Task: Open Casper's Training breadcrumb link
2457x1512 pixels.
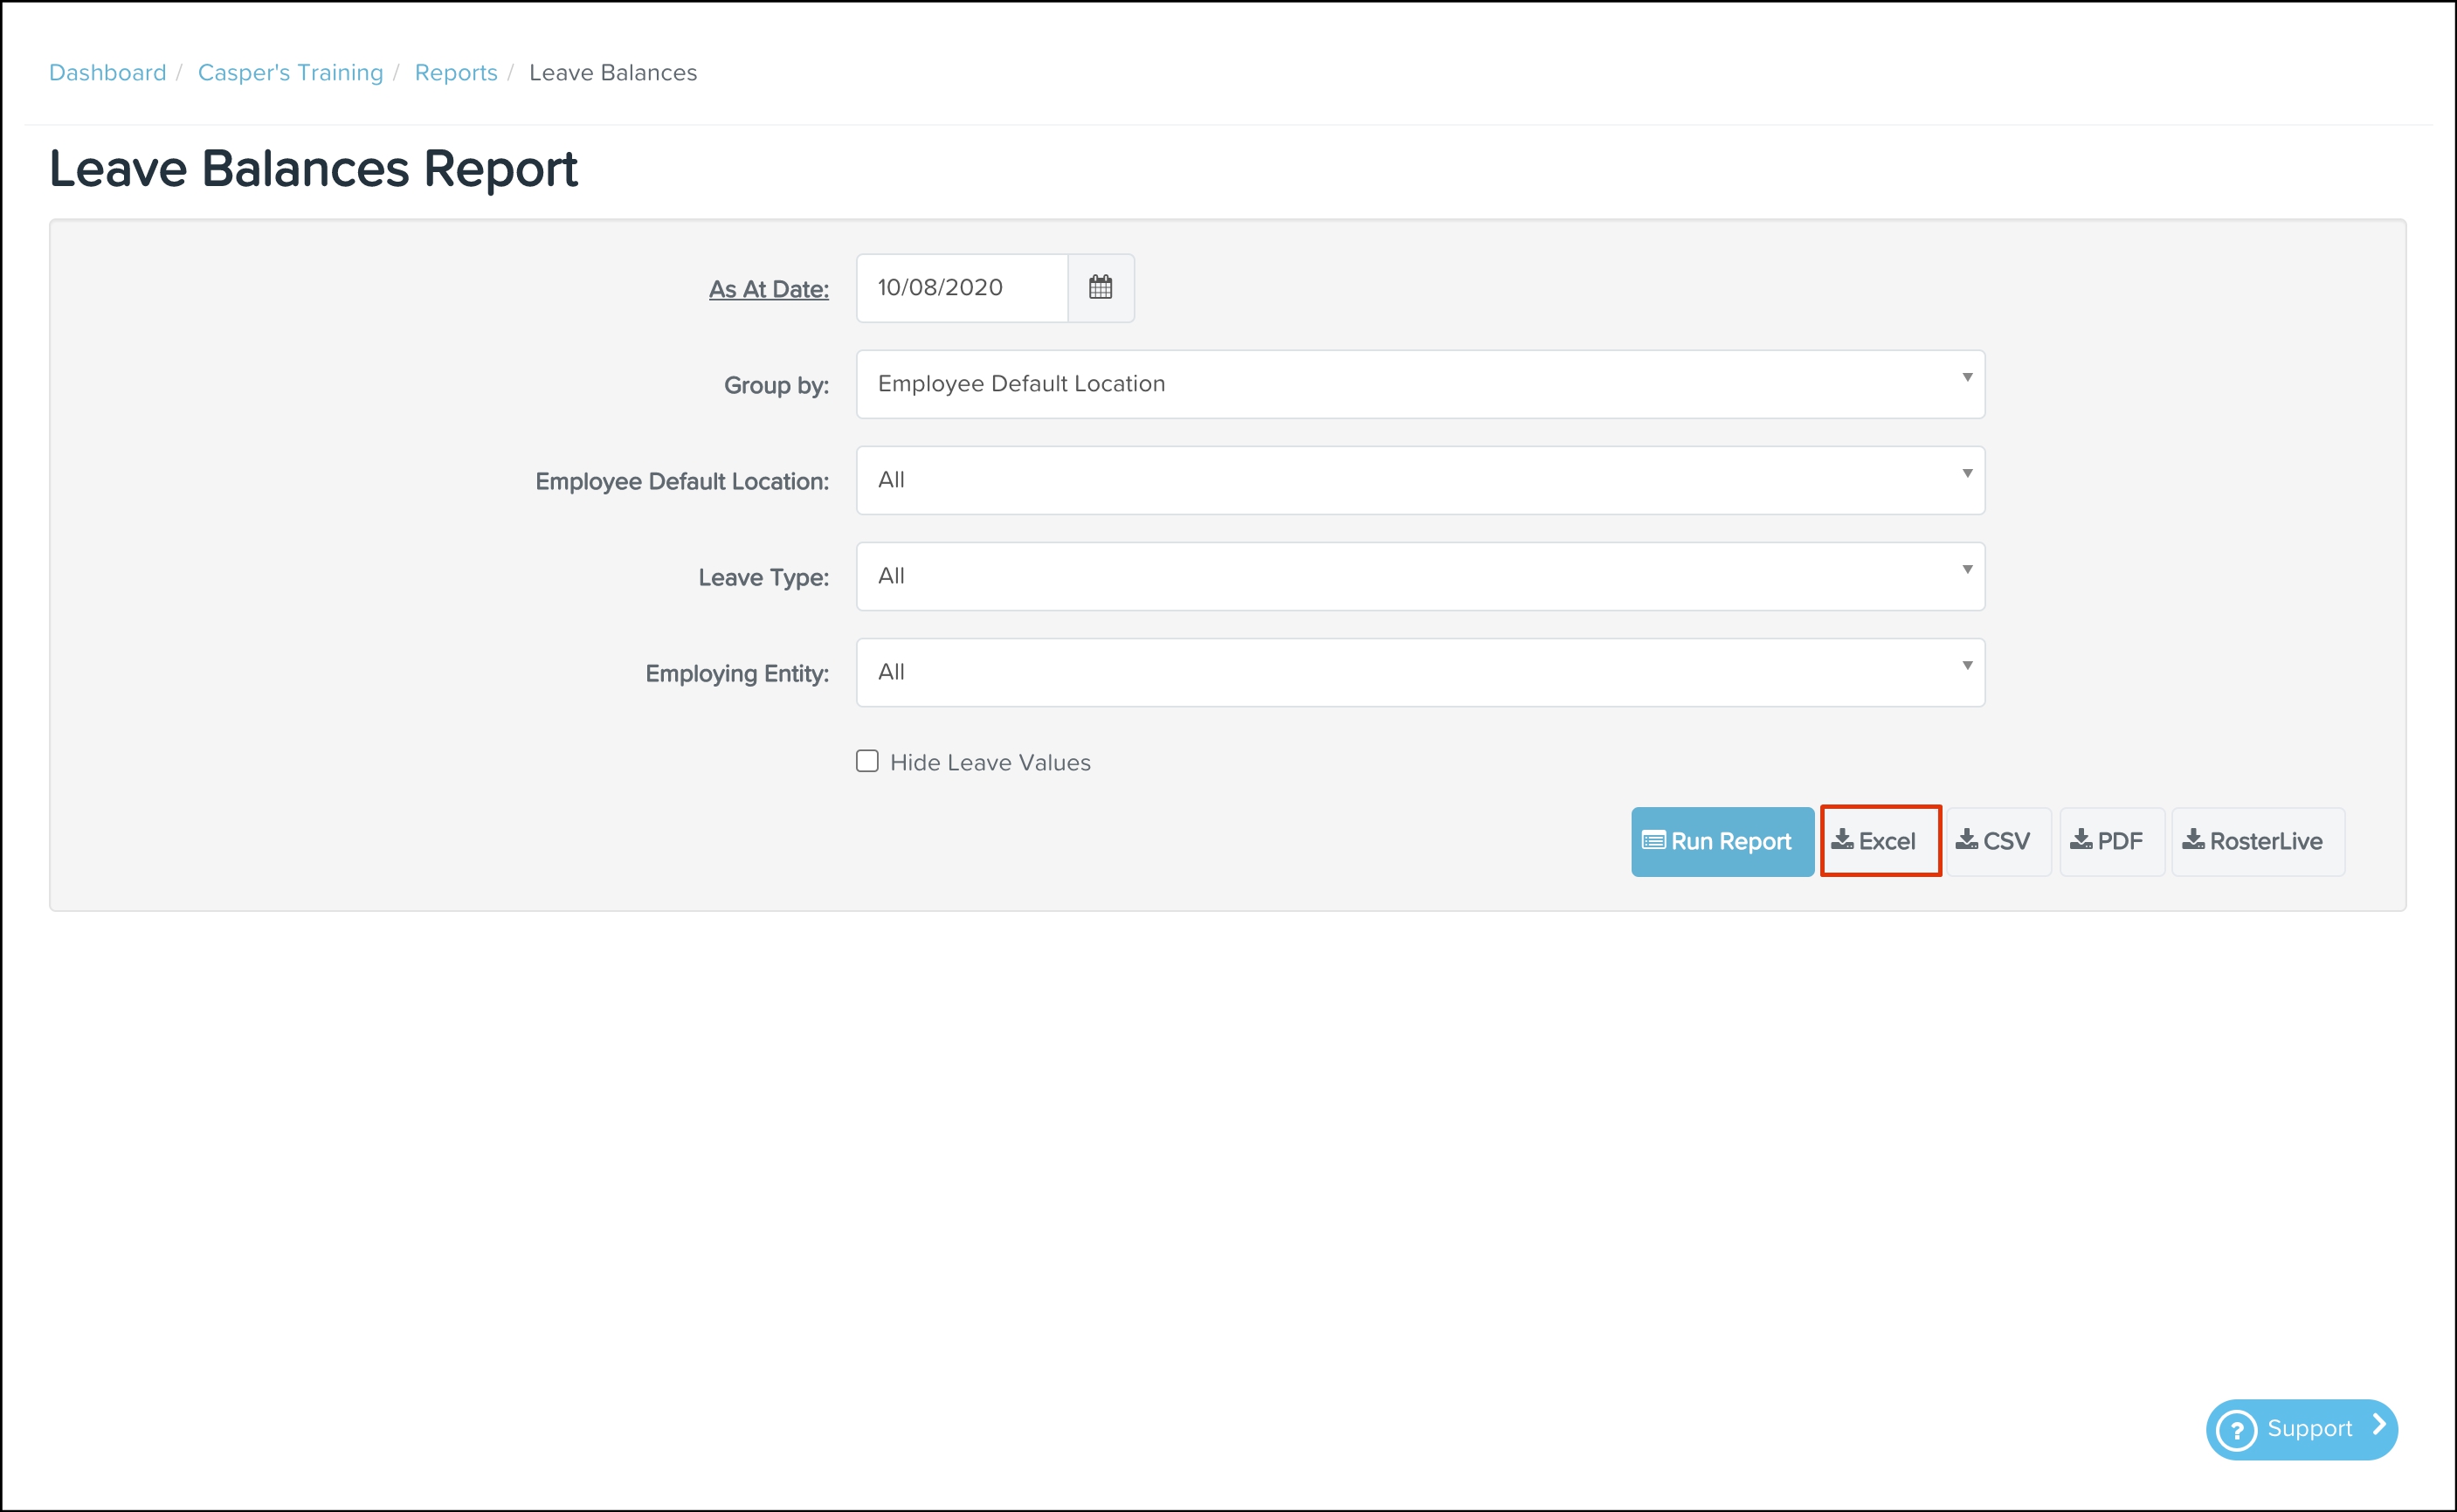Action: pyautogui.click(x=290, y=73)
